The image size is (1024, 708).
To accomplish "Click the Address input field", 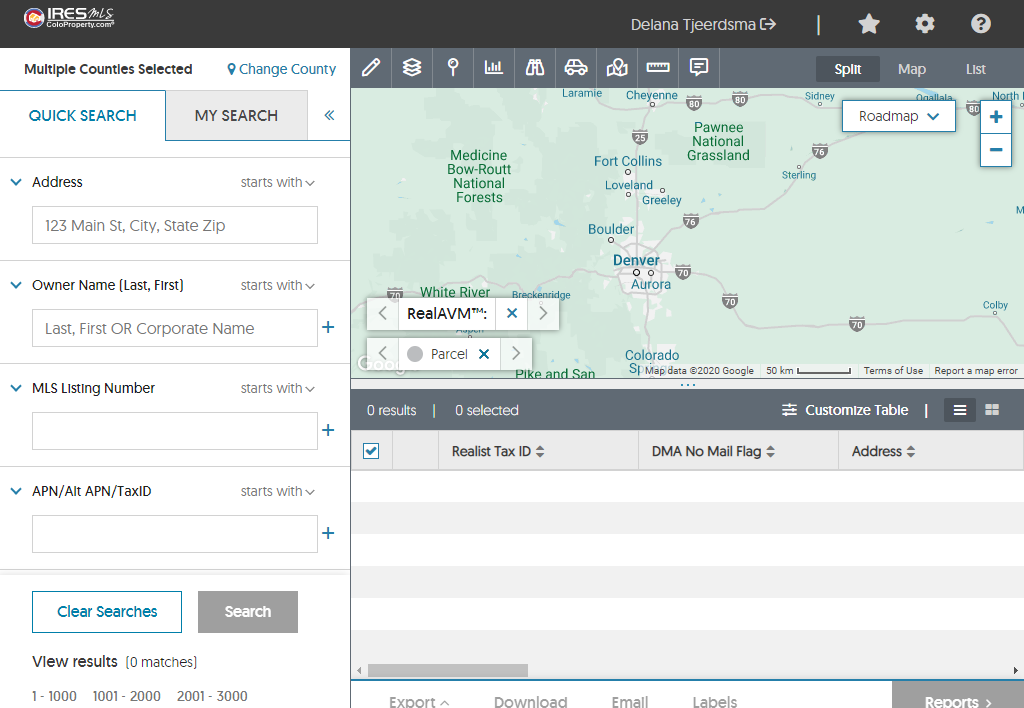I will pos(175,226).
